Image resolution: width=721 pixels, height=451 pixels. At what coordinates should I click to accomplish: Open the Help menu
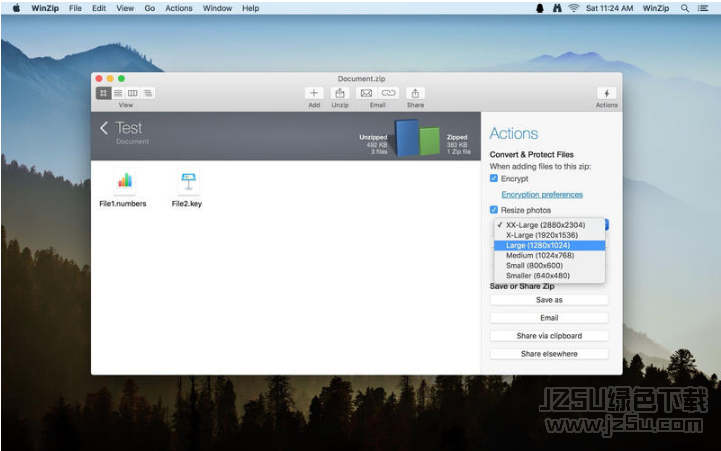251,8
